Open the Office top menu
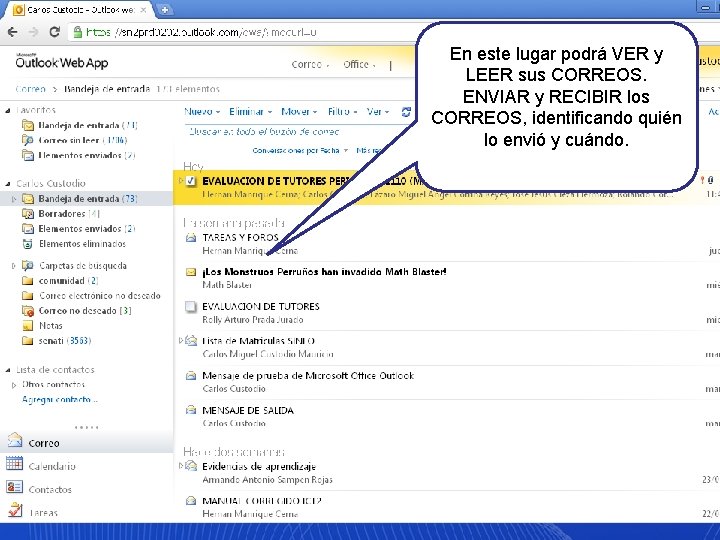This screenshot has height=540, width=720. 359,65
